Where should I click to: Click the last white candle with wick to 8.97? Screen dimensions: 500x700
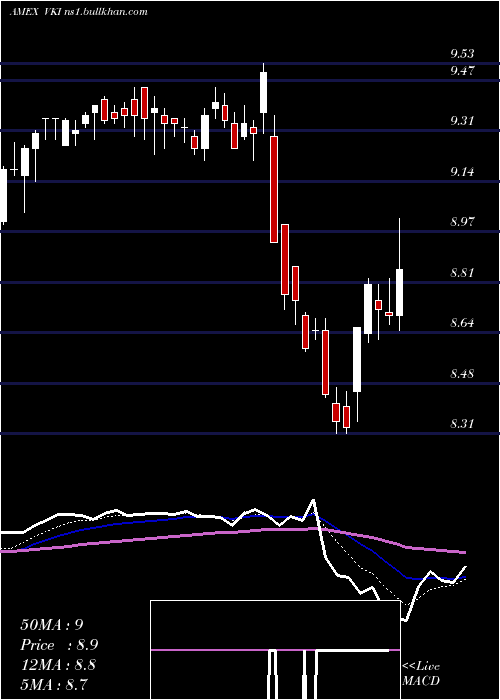coord(400,292)
